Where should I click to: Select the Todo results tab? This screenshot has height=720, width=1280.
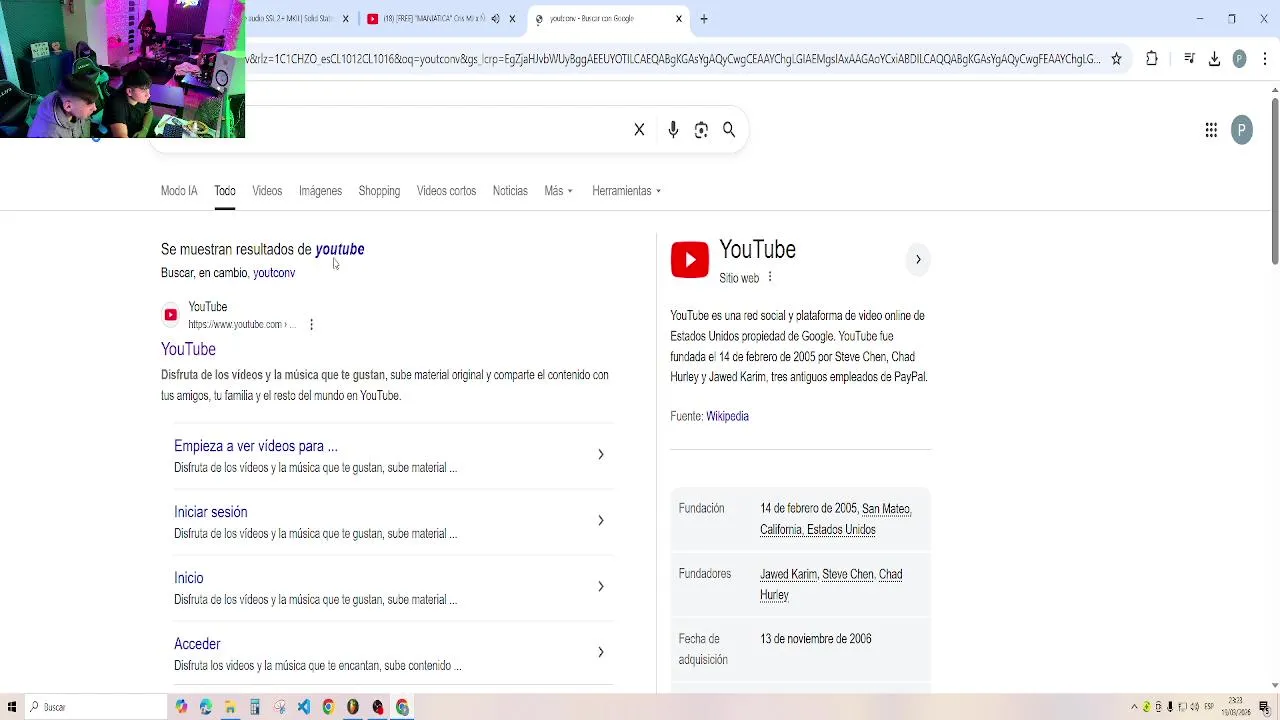pyautogui.click(x=225, y=191)
